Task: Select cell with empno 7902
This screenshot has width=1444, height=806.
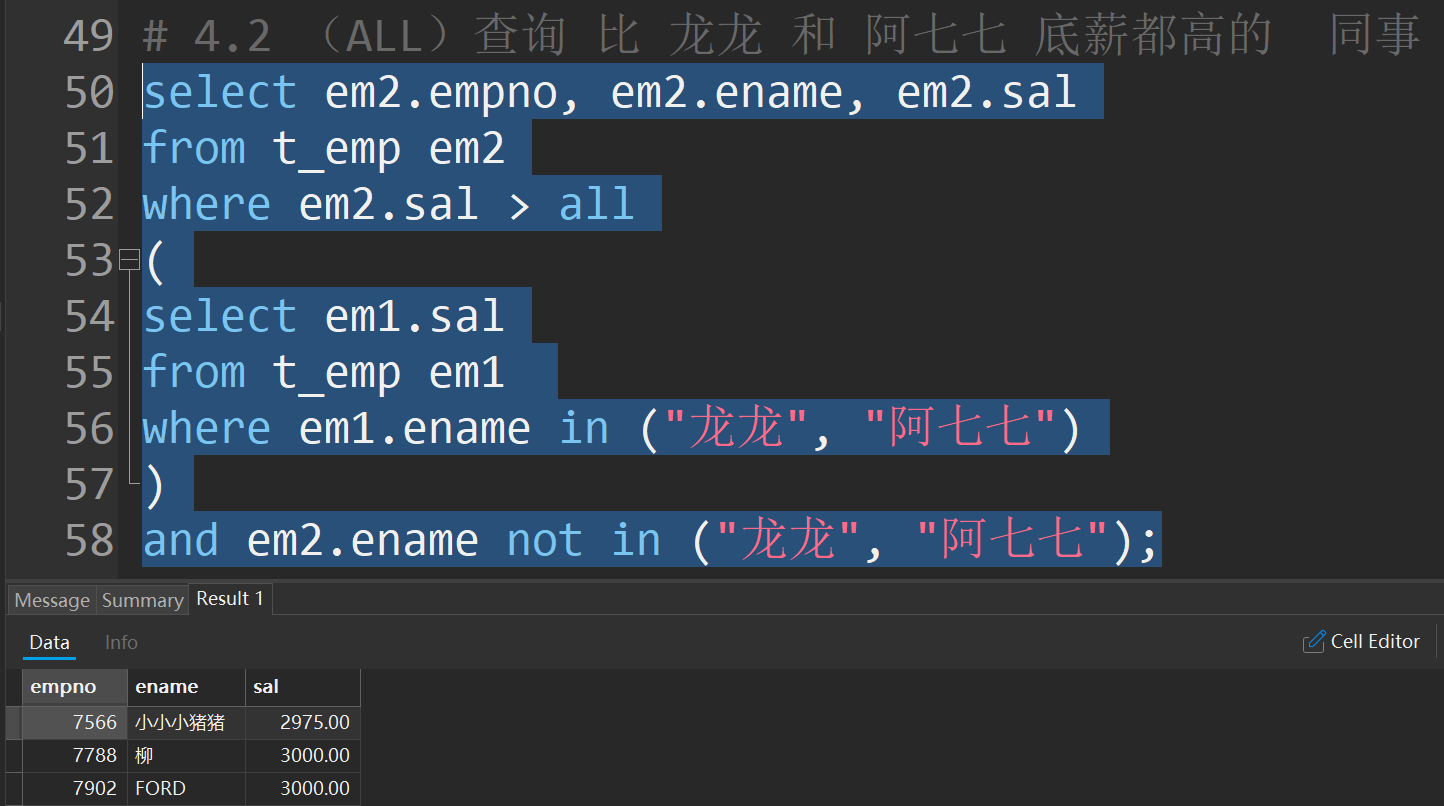Action: click(x=75, y=788)
